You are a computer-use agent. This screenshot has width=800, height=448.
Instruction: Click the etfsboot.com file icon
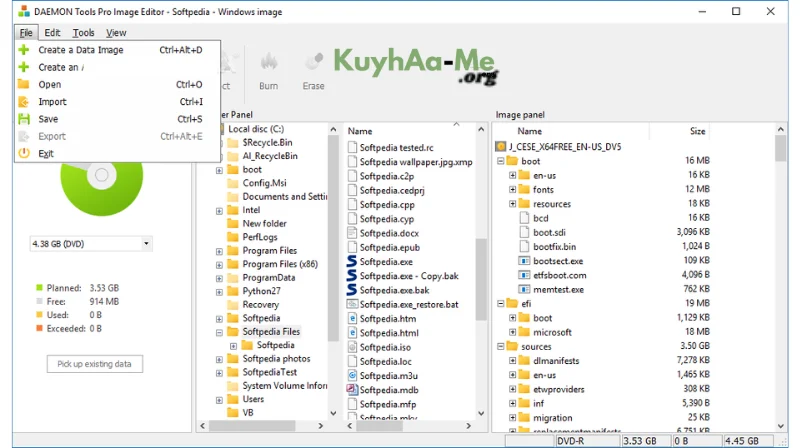pos(524,275)
